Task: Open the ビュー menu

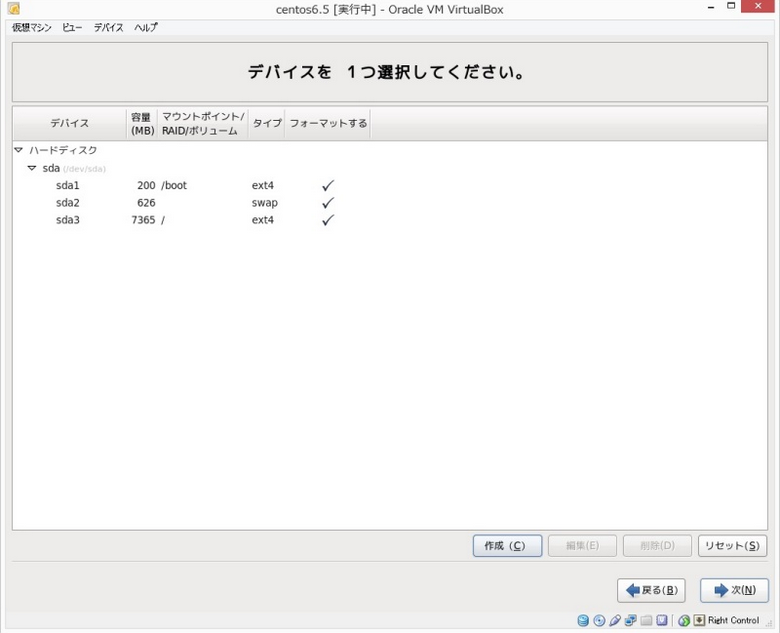Action: point(72,28)
